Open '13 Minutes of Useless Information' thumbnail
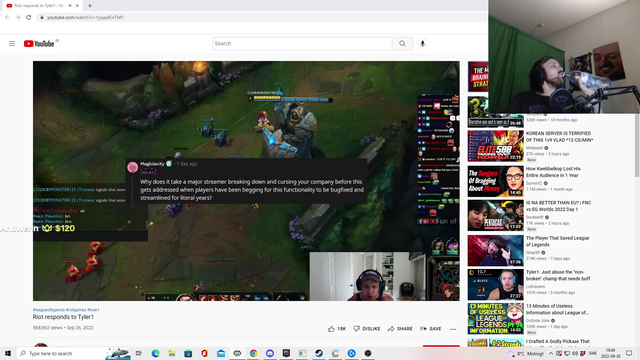Image resolution: width=640 pixels, height=360 pixels. 496,318
